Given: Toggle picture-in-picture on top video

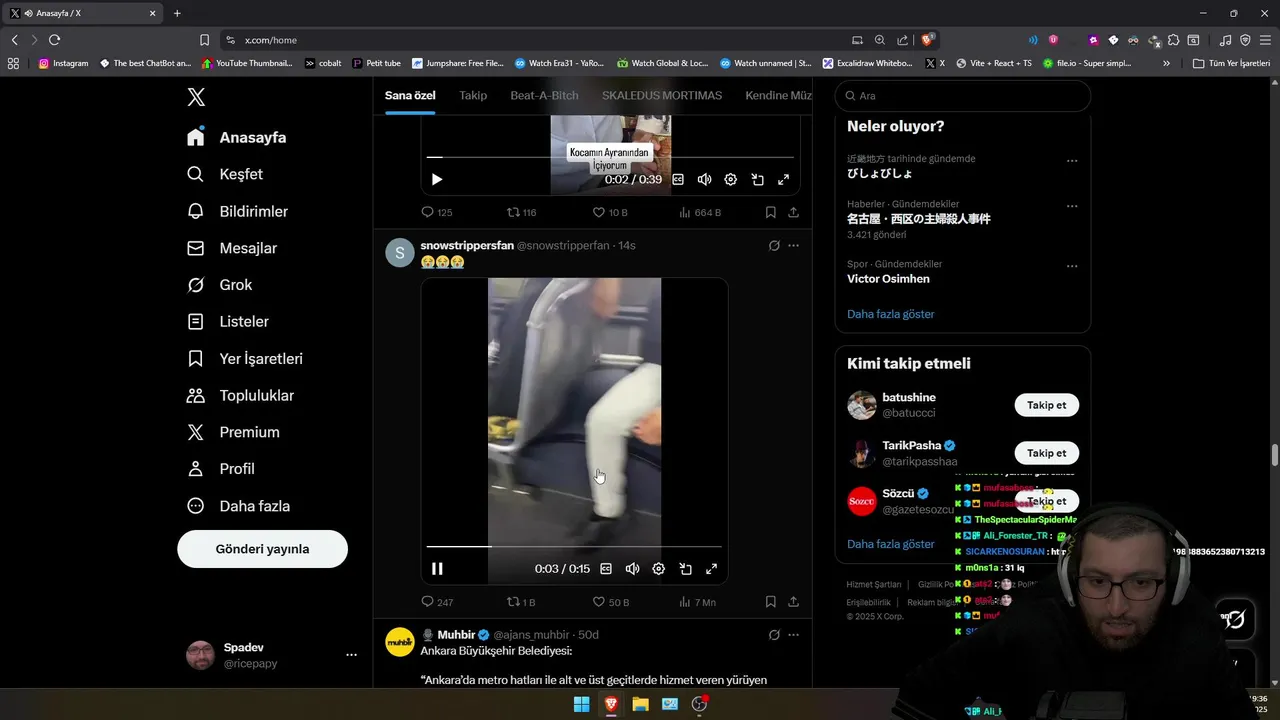Looking at the screenshot, I should click(757, 179).
